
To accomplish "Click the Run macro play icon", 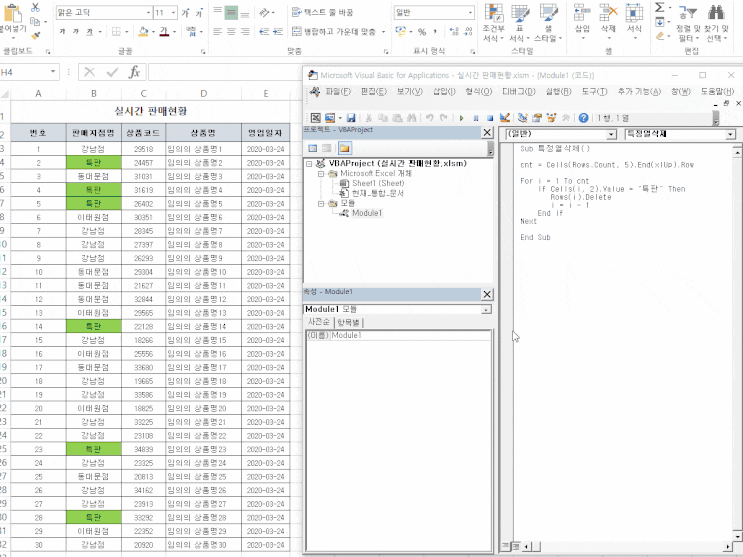I will pyautogui.click(x=462, y=118).
